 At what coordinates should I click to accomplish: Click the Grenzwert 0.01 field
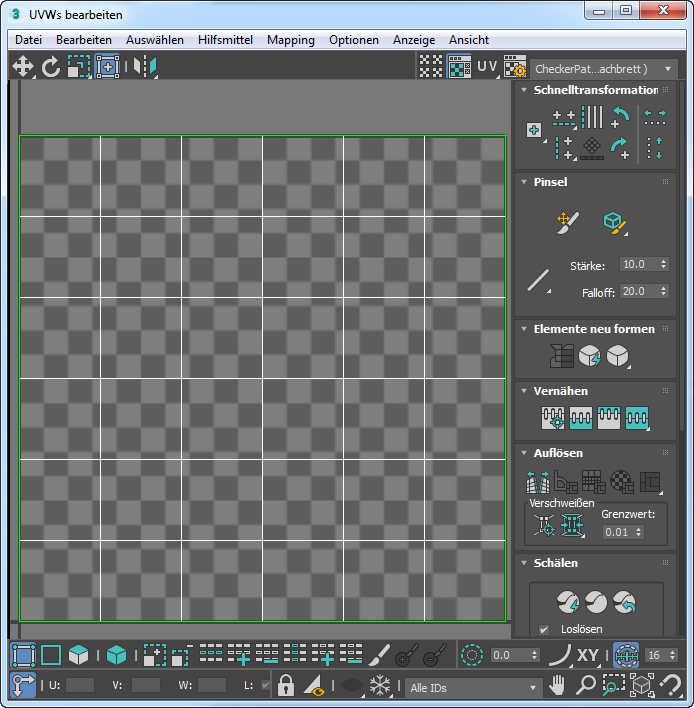(x=618, y=532)
